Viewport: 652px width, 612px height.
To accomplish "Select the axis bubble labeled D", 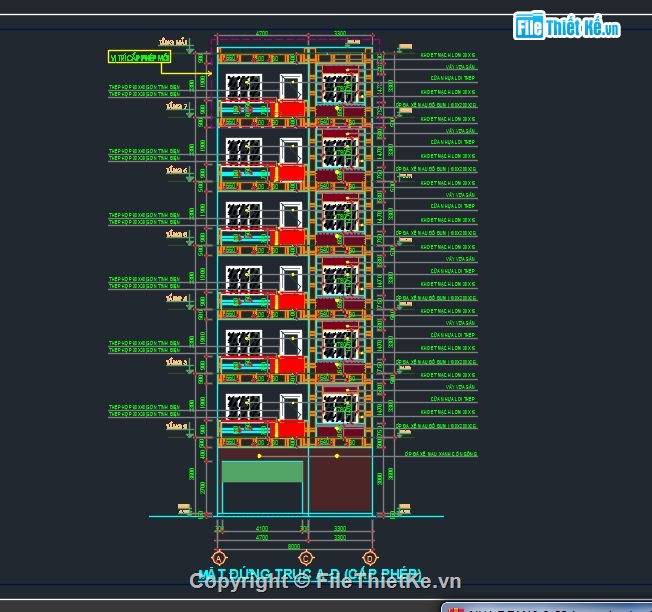I will [x=370, y=558].
